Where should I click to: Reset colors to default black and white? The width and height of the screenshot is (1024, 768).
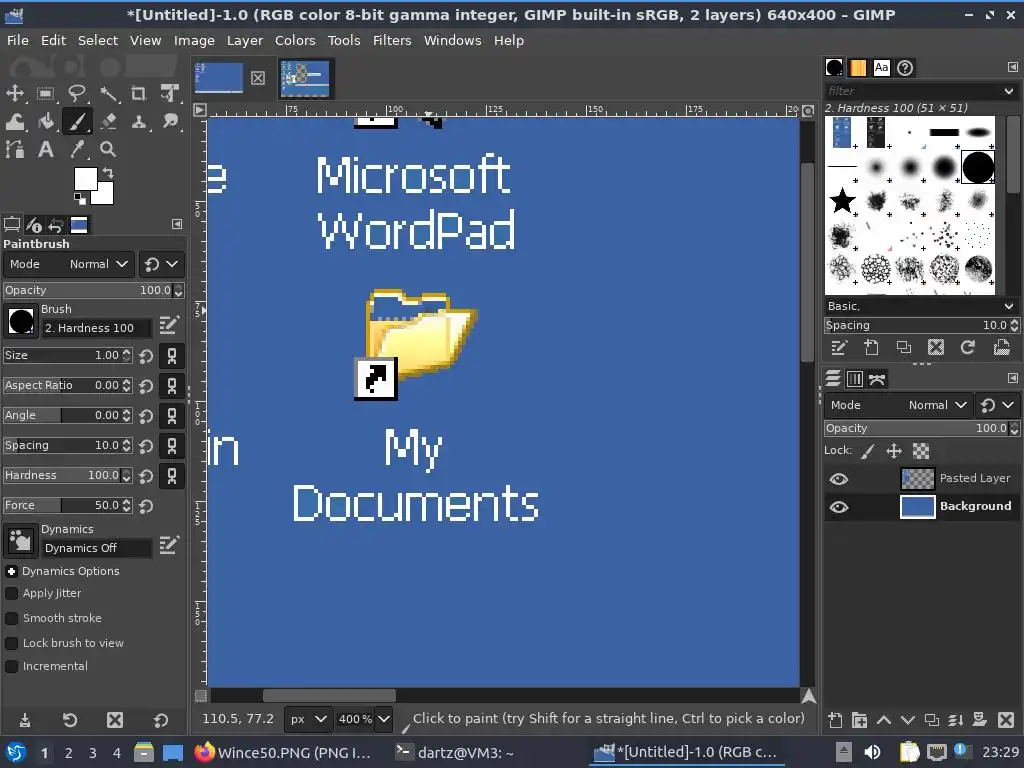[79, 198]
